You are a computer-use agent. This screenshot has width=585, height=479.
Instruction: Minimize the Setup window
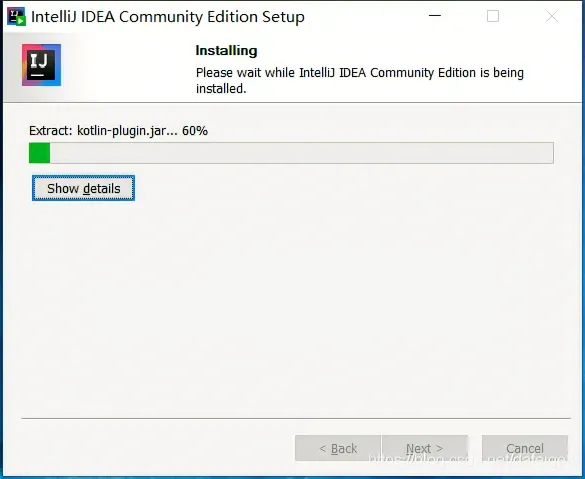tap(435, 16)
